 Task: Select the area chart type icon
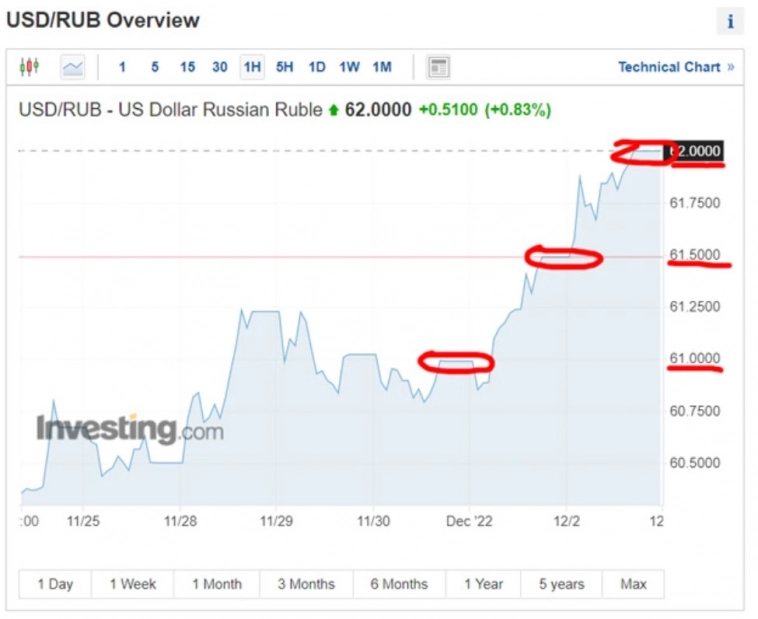pyautogui.click(x=73, y=67)
